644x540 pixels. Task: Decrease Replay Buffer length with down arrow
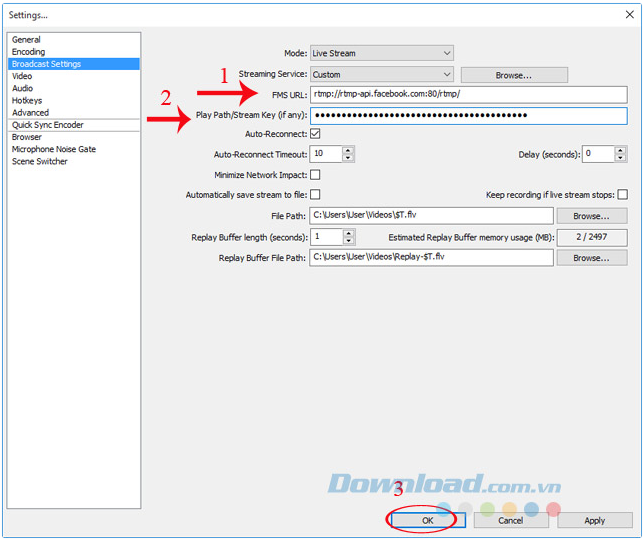point(349,241)
